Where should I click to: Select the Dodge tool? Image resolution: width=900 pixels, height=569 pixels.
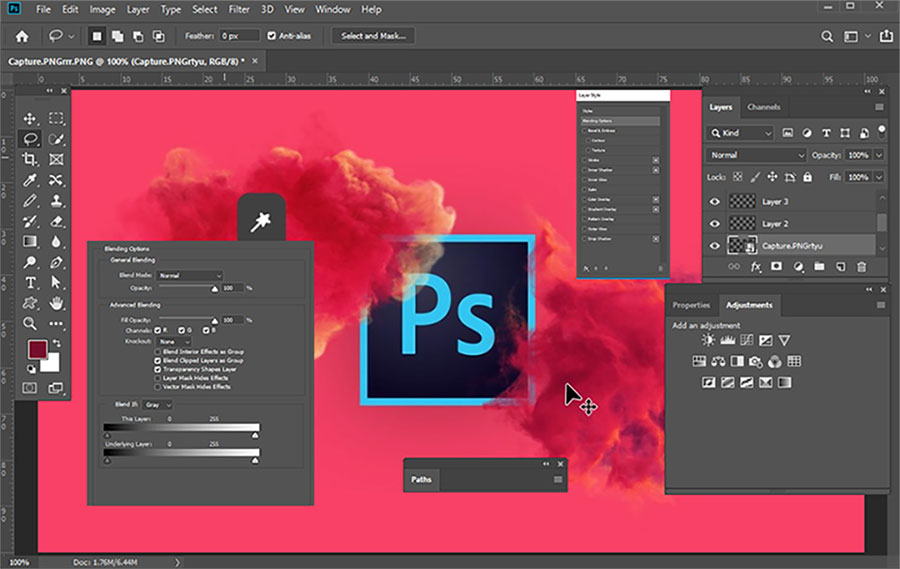tap(30, 262)
